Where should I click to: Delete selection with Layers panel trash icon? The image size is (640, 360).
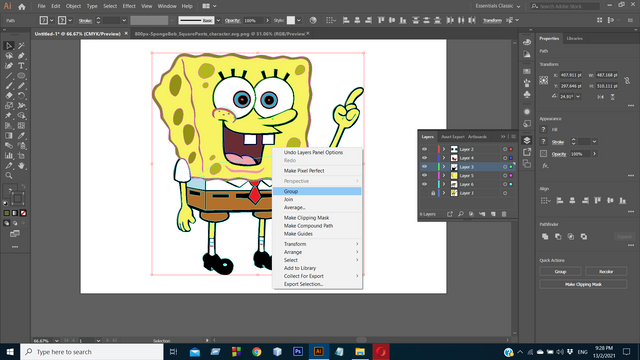(504, 214)
